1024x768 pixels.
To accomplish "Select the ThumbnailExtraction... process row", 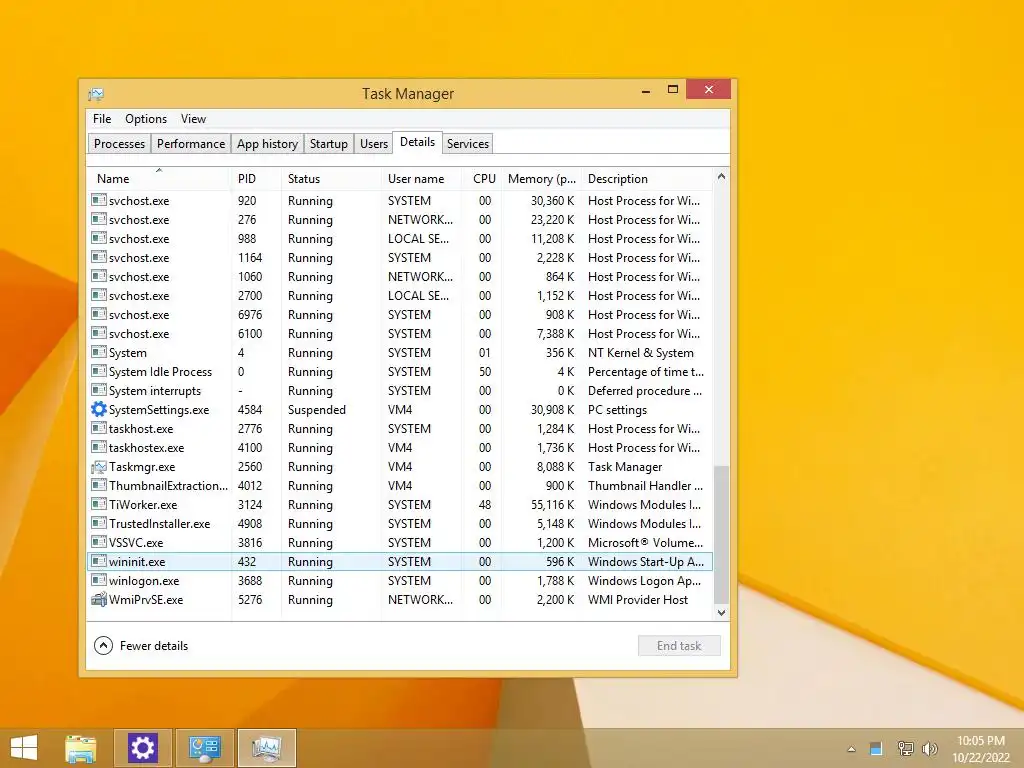I will (x=400, y=486).
